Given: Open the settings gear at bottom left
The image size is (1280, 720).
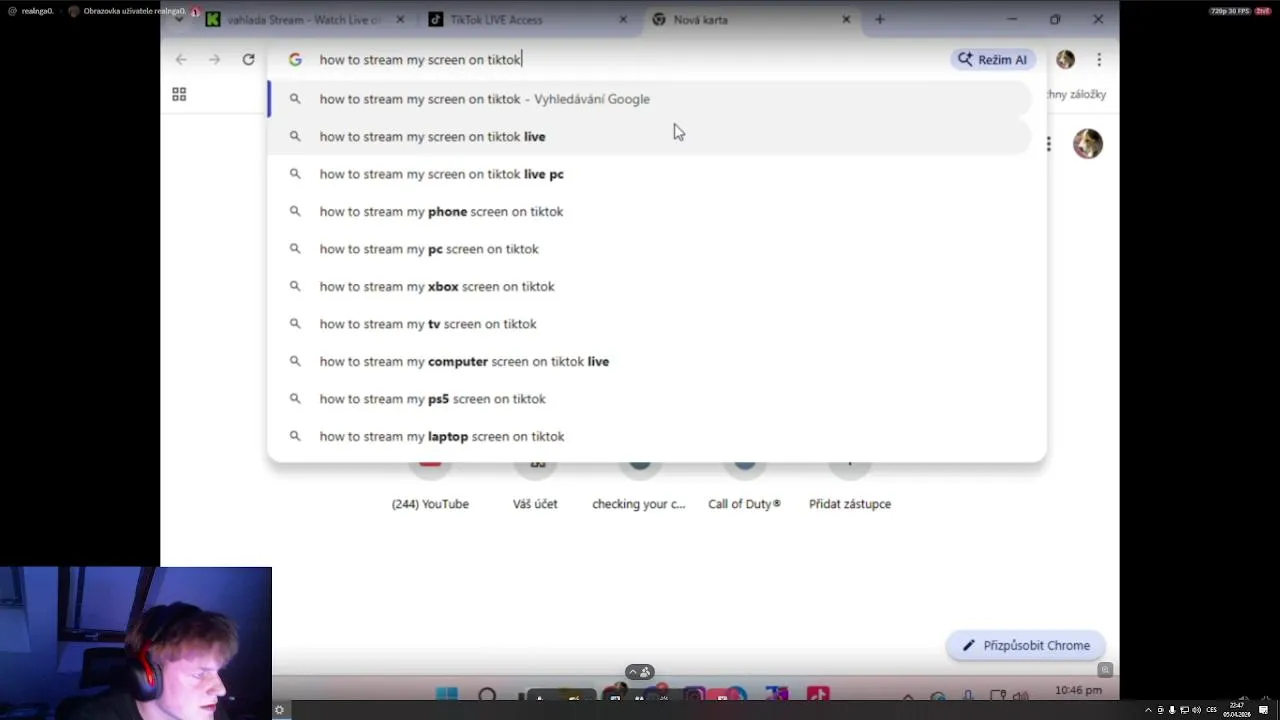Looking at the screenshot, I should 279,710.
